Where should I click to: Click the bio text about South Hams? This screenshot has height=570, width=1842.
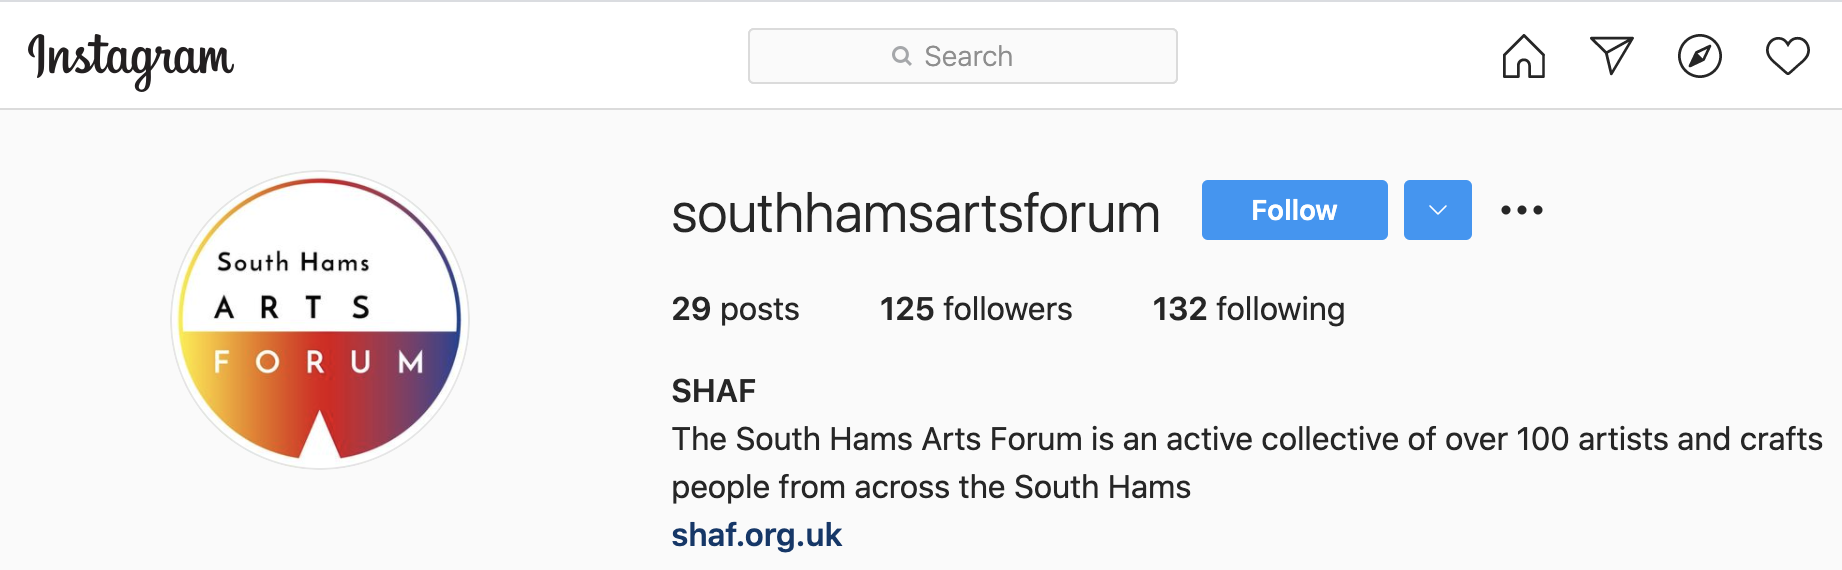1246,463
